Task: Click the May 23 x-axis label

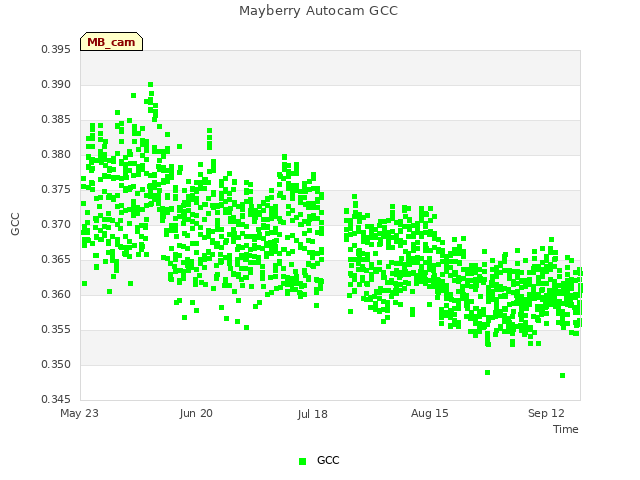Action: (x=79, y=413)
